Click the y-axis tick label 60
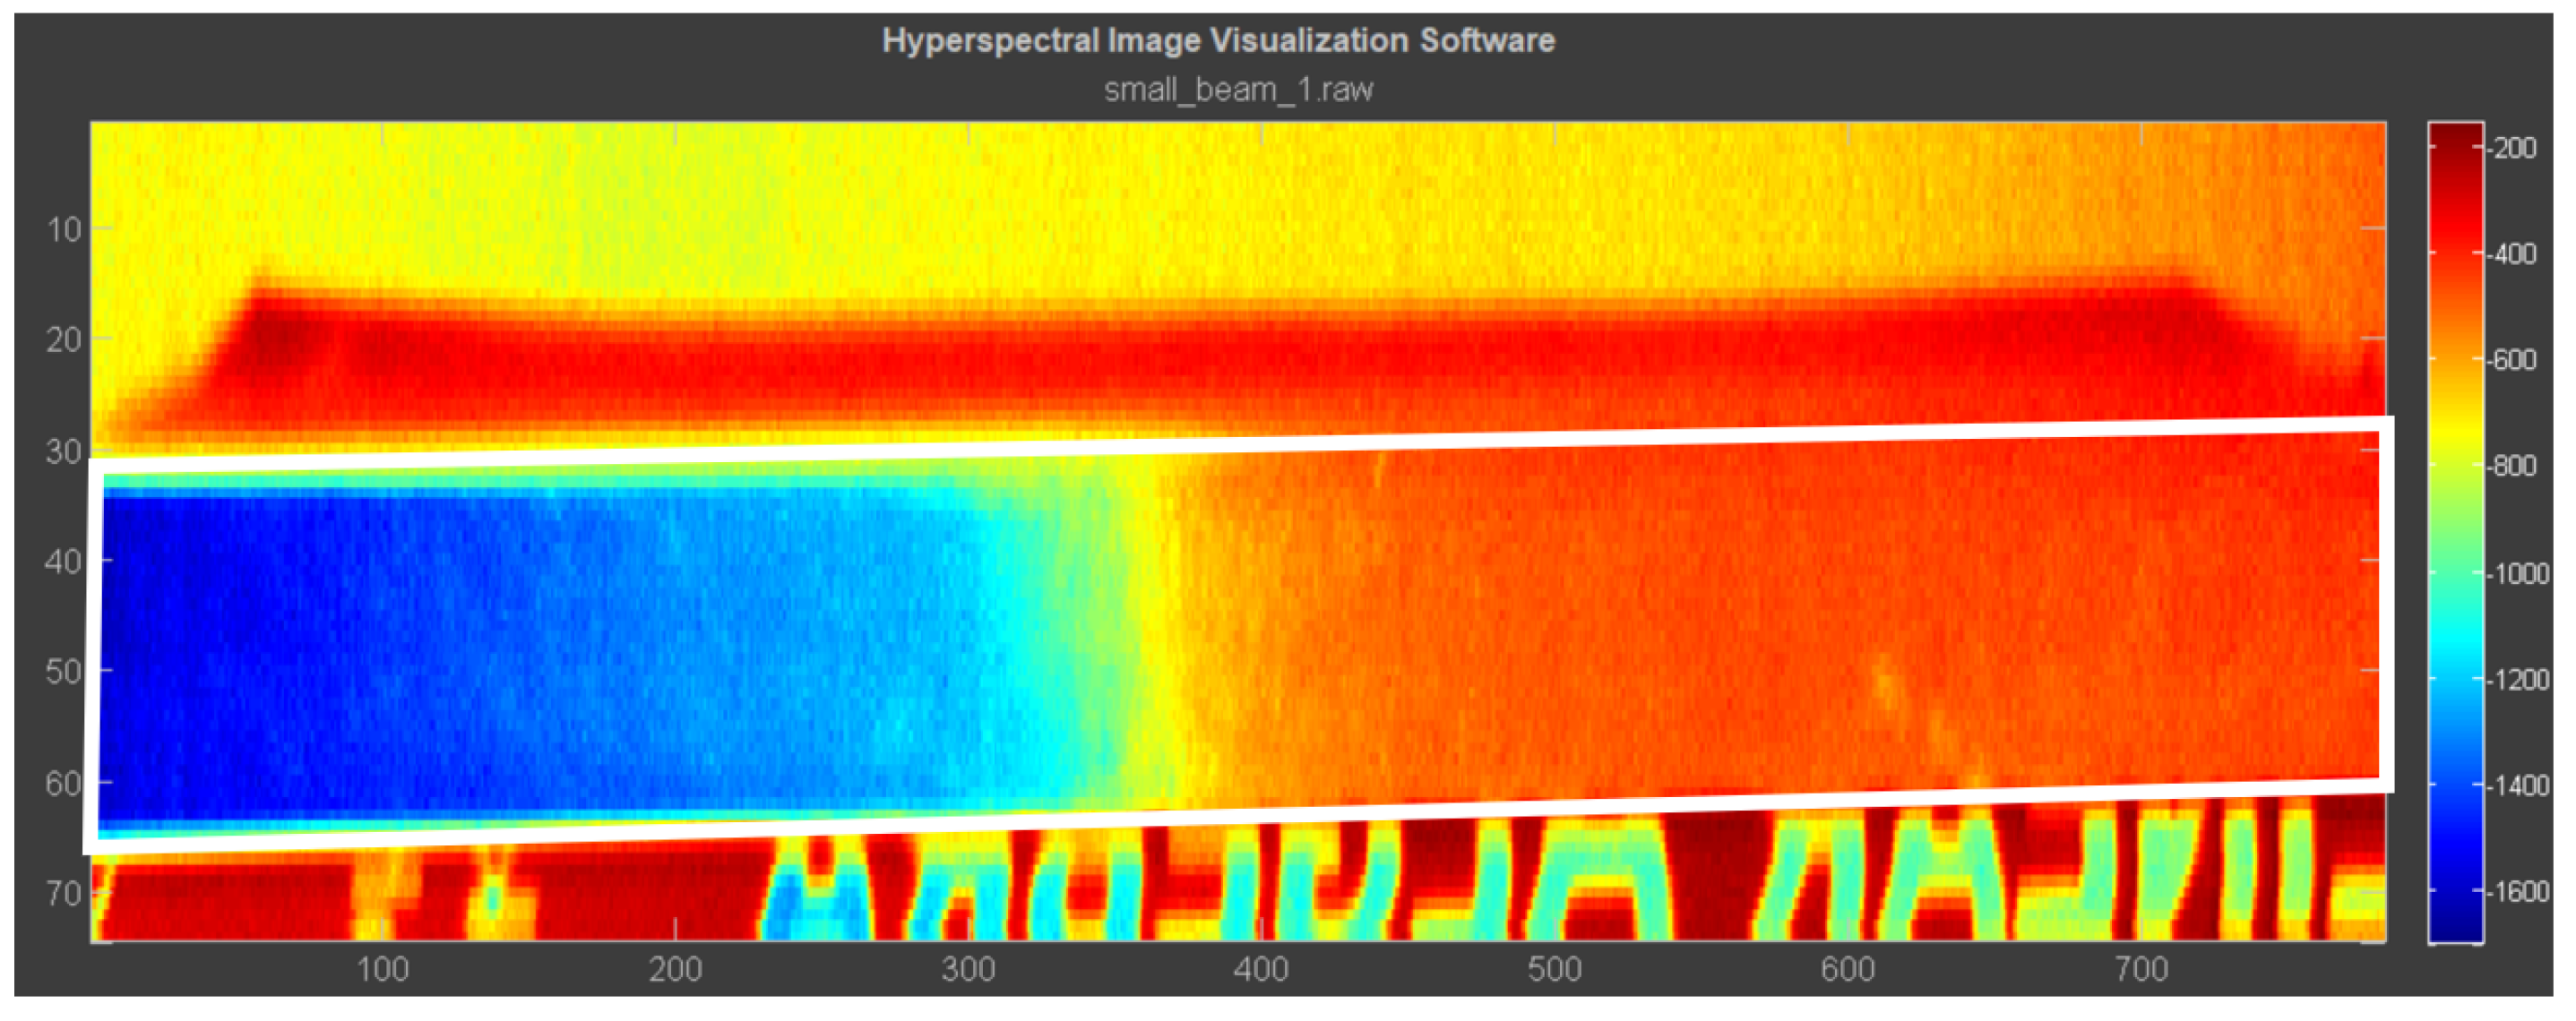The width and height of the screenshot is (2576, 1021). pyautogui.click(x=62, y=783)
